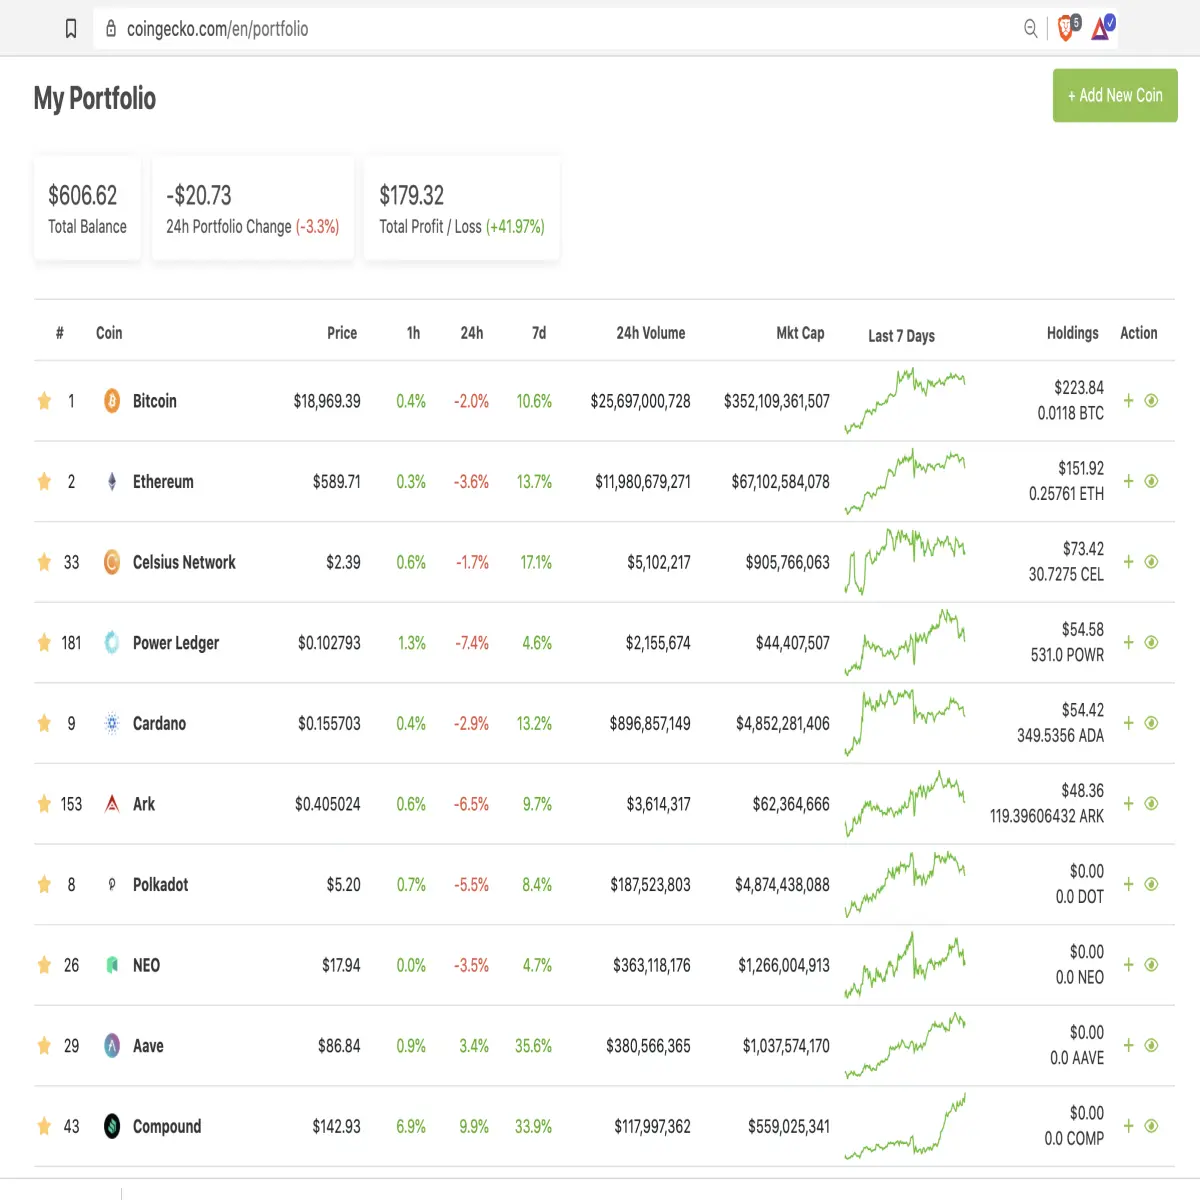
Task: Add a Polkadot transaction via plus icon
Action: point(1128,885)
